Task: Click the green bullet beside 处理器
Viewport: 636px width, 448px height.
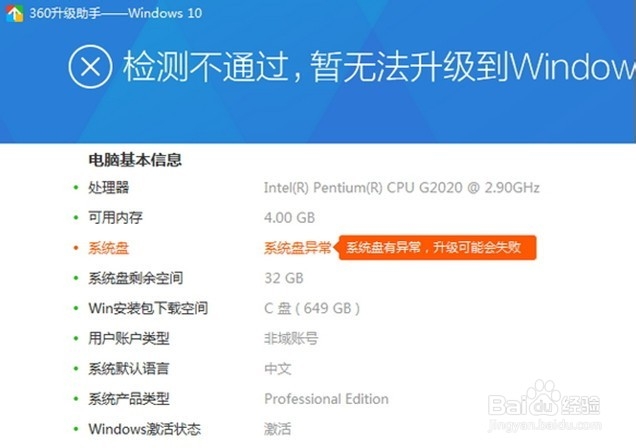Action: 75,188
